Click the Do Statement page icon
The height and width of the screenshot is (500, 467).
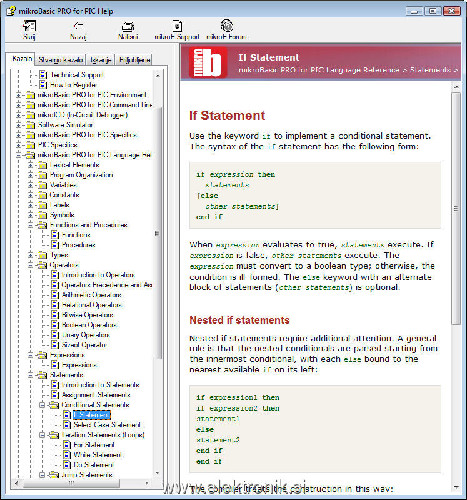[67, 465]
